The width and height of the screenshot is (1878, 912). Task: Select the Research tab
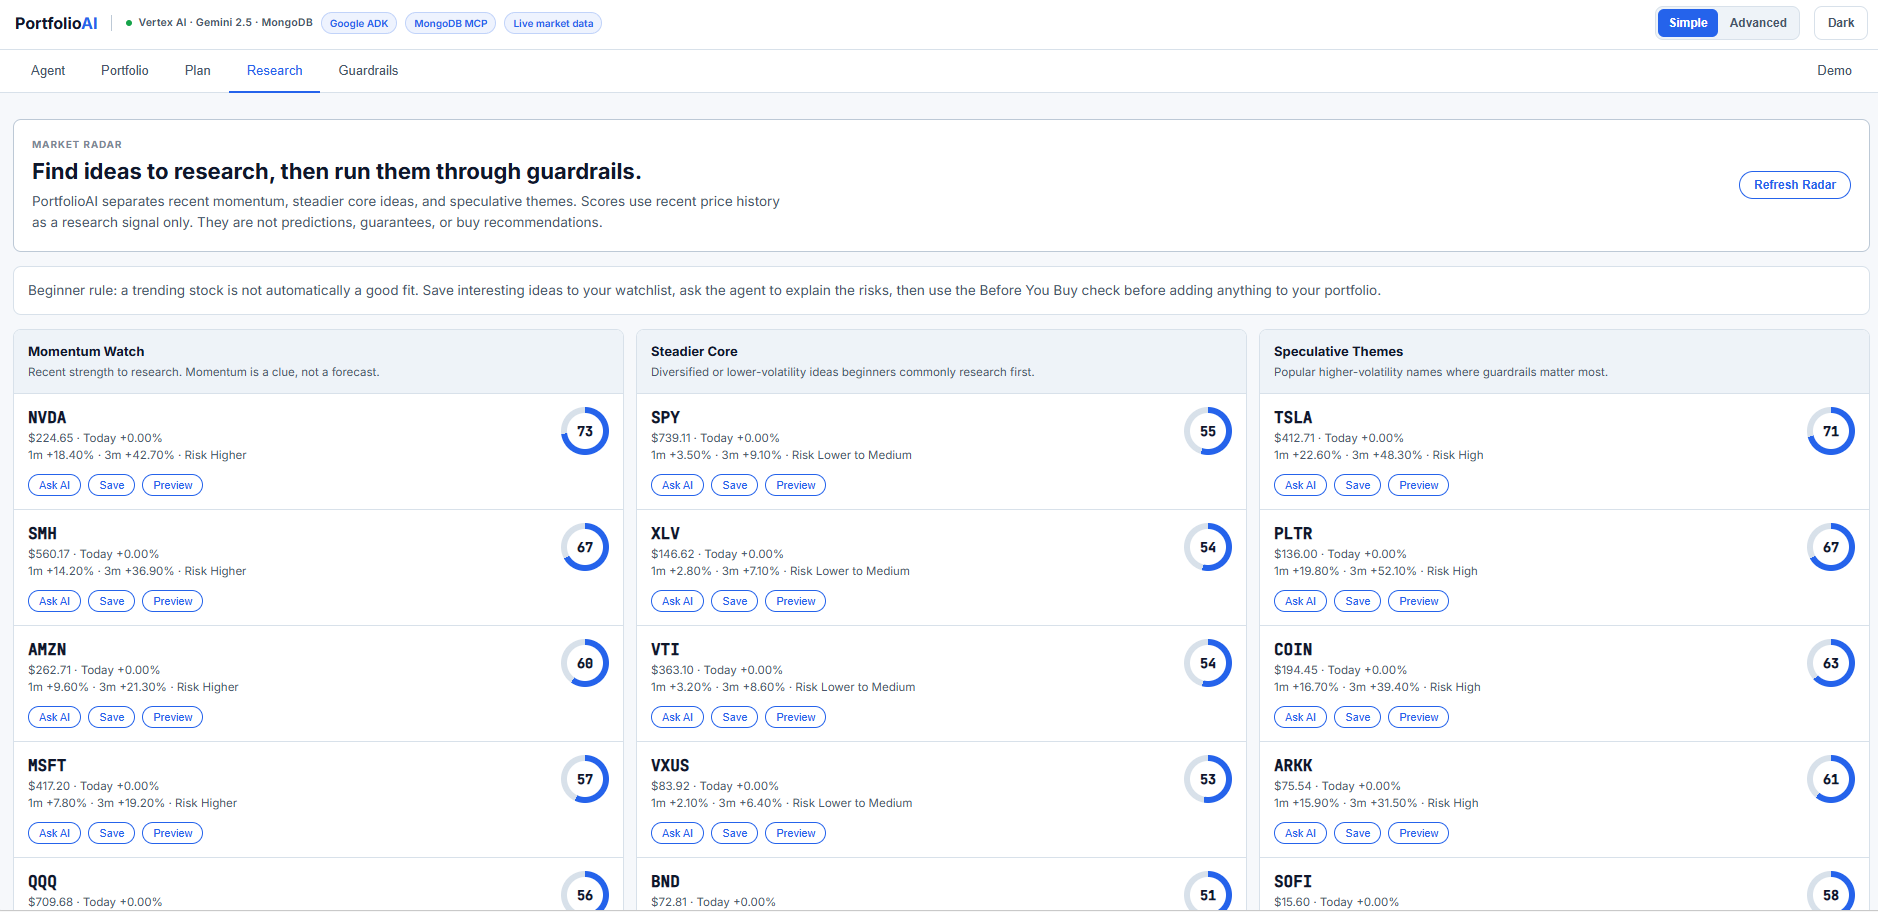point(275,71)
